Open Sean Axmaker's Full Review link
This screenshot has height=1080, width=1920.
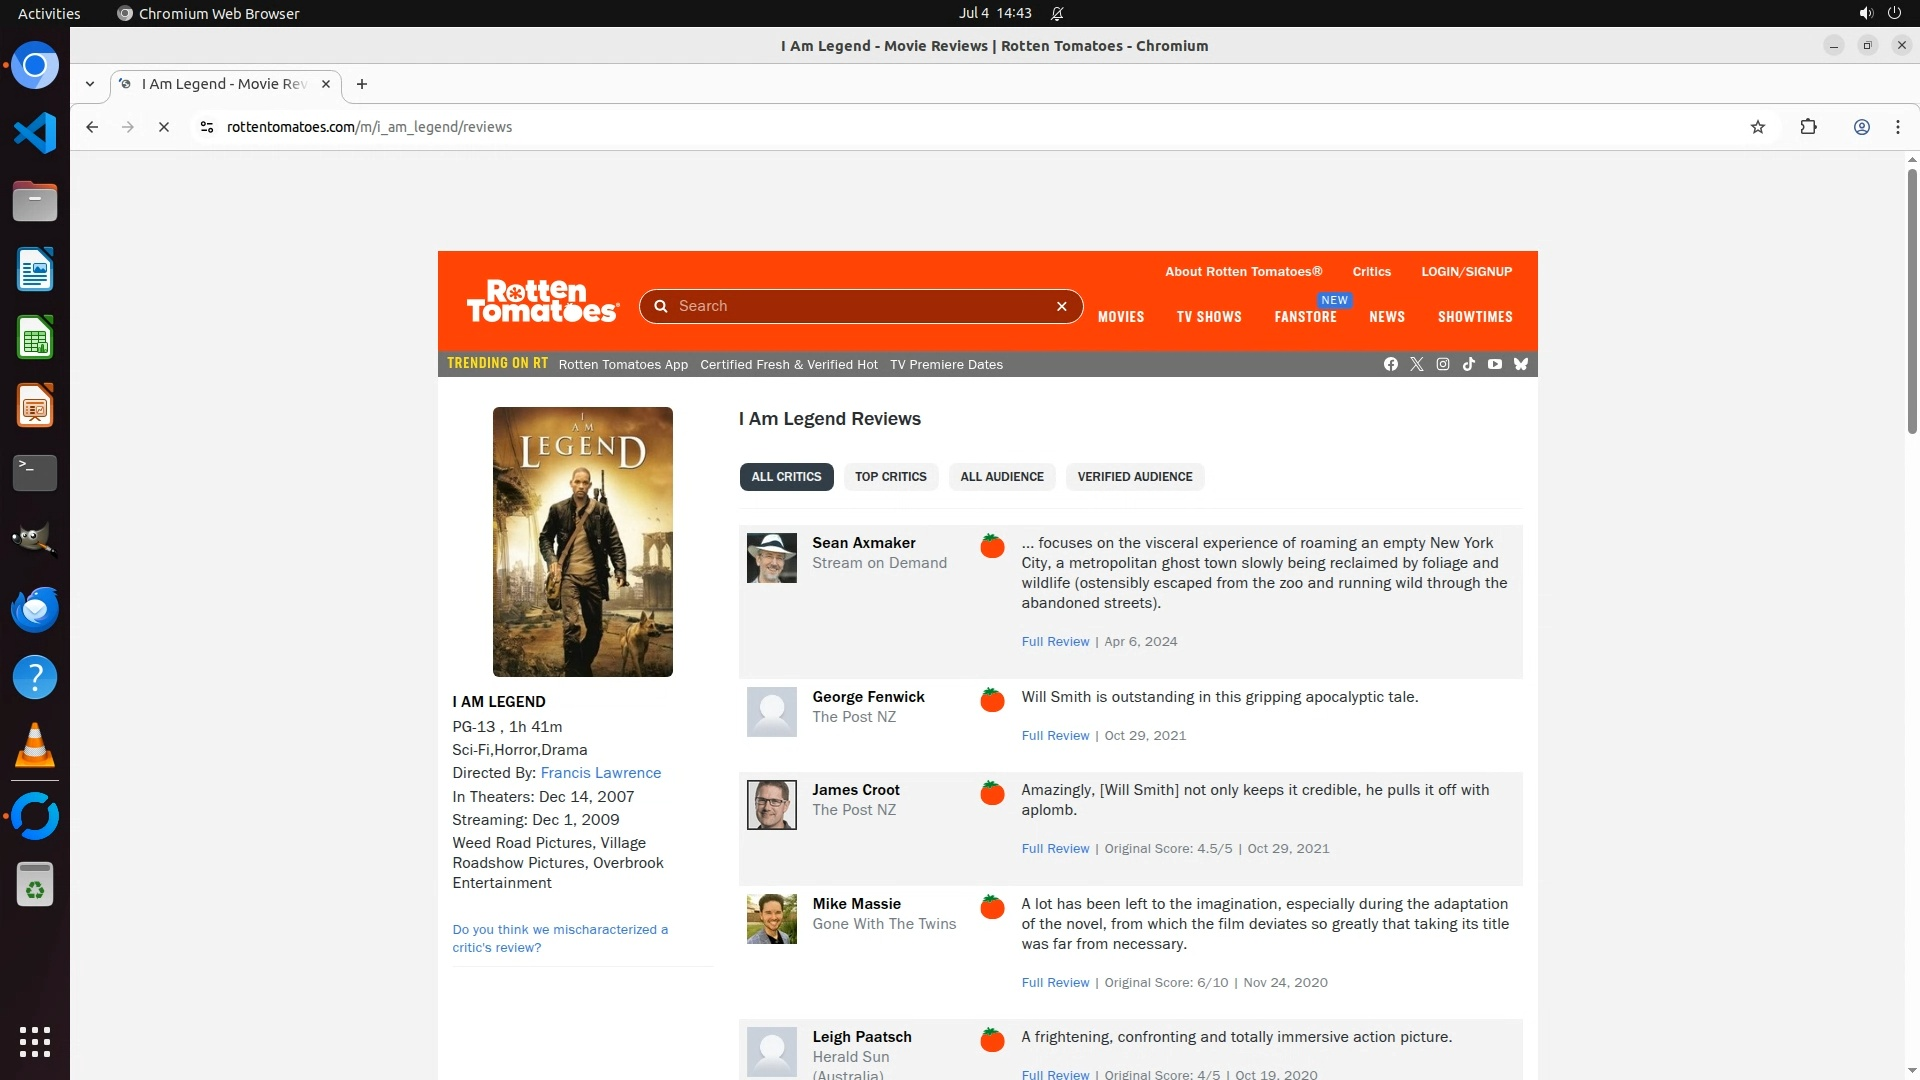(1054, 642)
